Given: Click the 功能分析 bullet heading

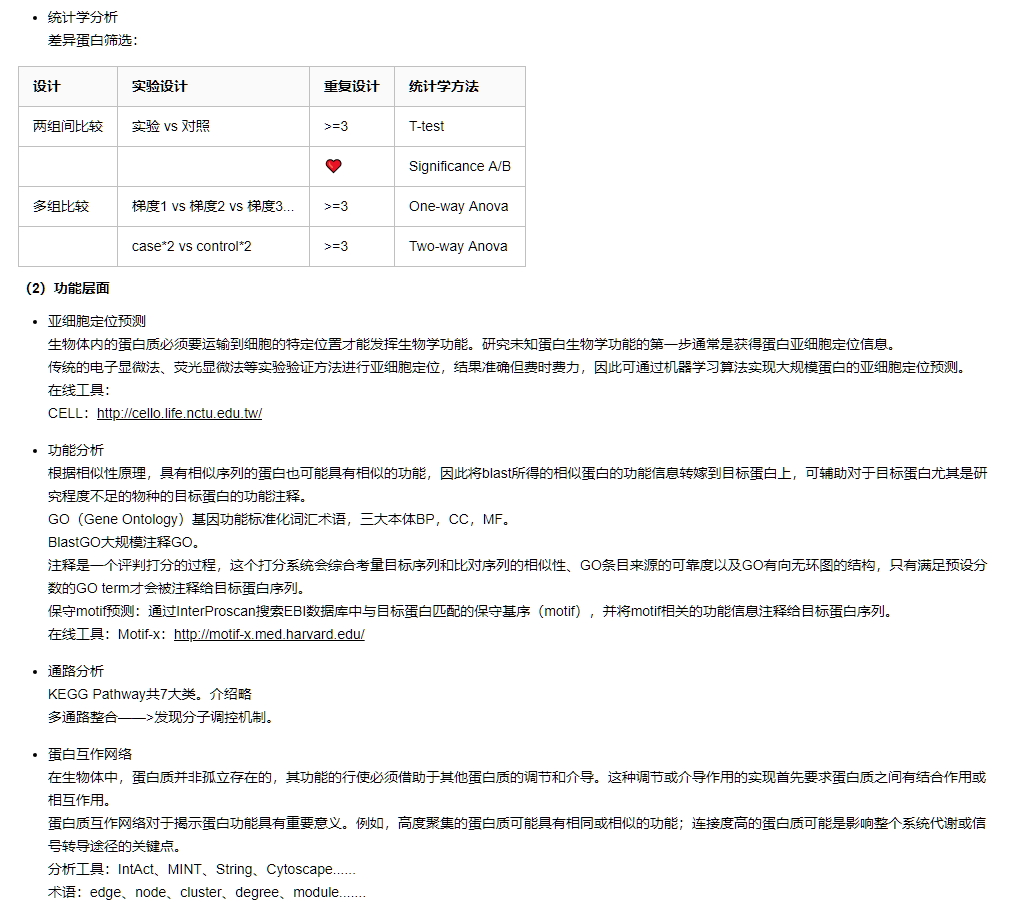Looking at the screenshot, I should (75, 450).
